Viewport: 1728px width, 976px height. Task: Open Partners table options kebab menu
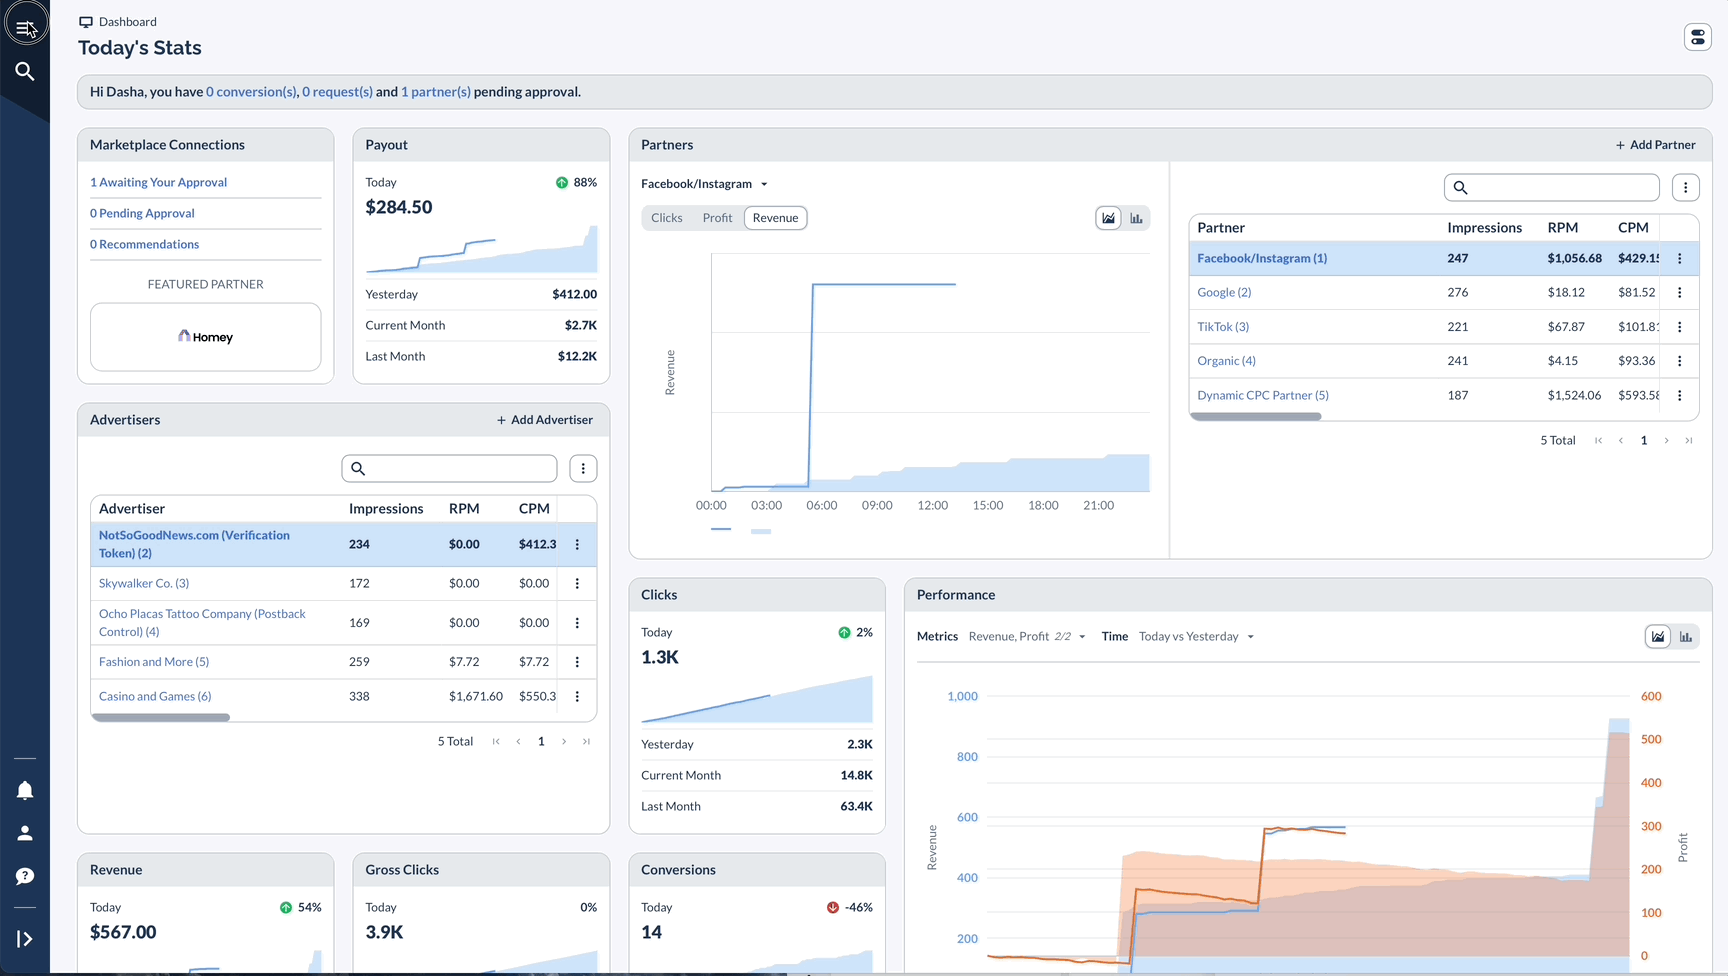[x=1685, y=187]
